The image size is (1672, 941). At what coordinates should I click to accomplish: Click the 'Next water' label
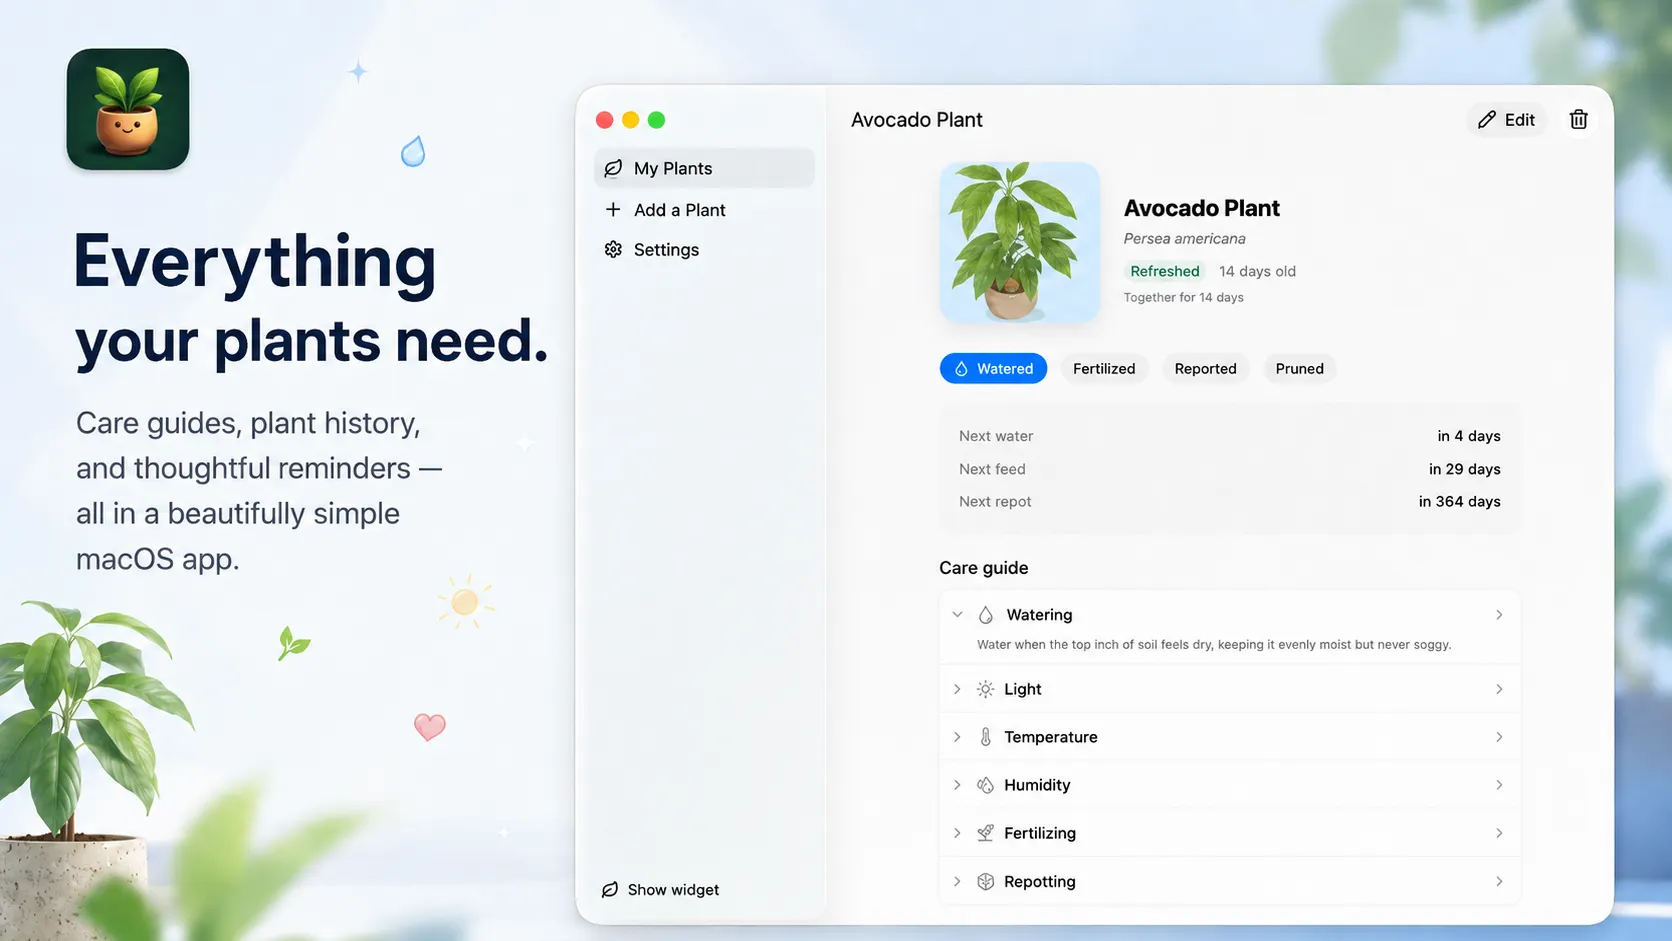pos(996,436)
